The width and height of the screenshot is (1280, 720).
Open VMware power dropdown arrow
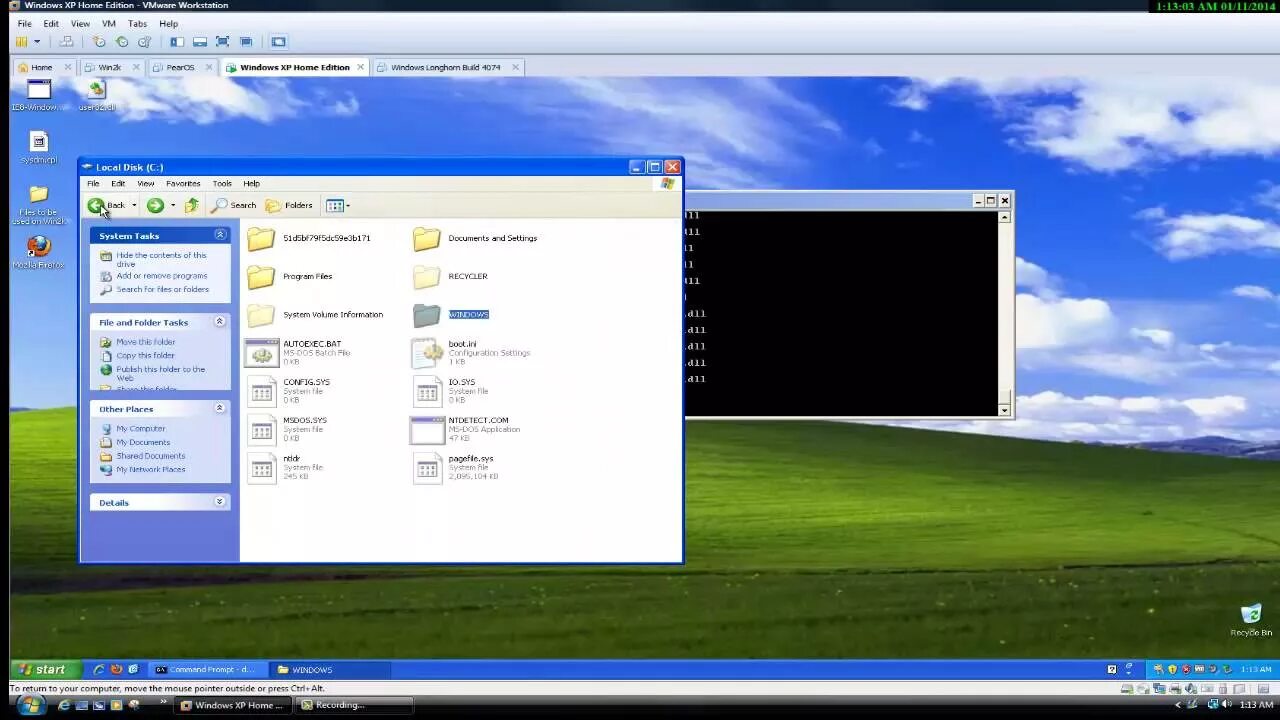click(x=37, y=41)
